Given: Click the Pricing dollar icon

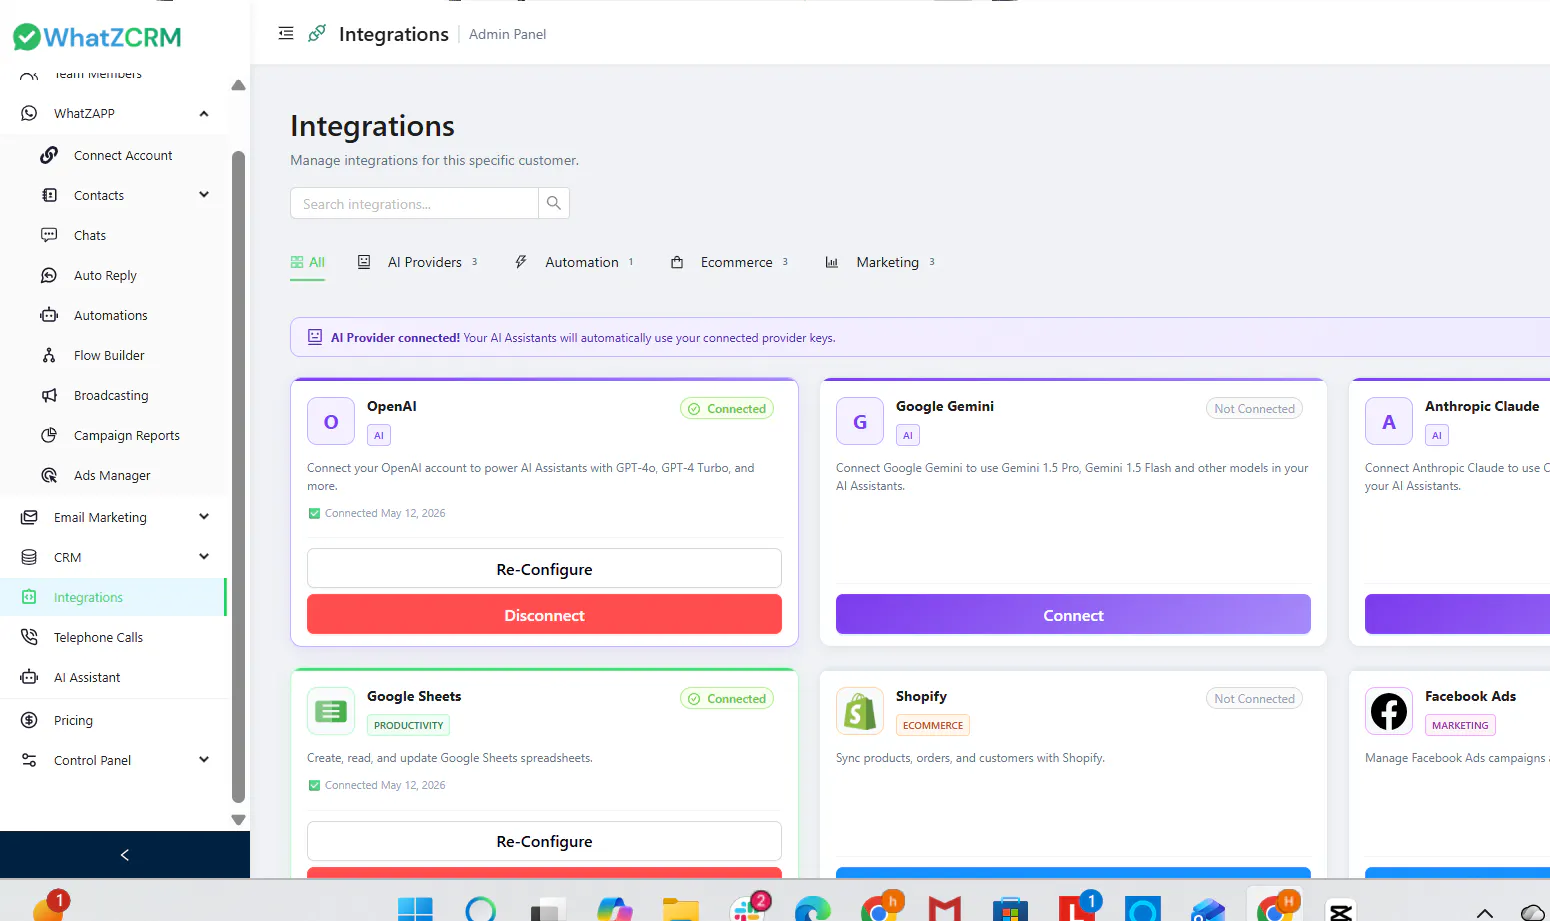Looking at the screenshot, I should pyautogui.click(x=29, y=720).
